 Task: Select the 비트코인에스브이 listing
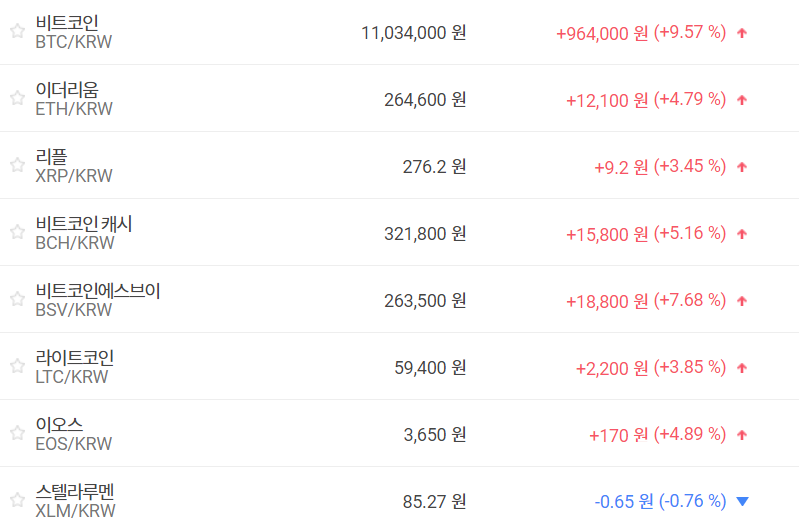(98, 290)
